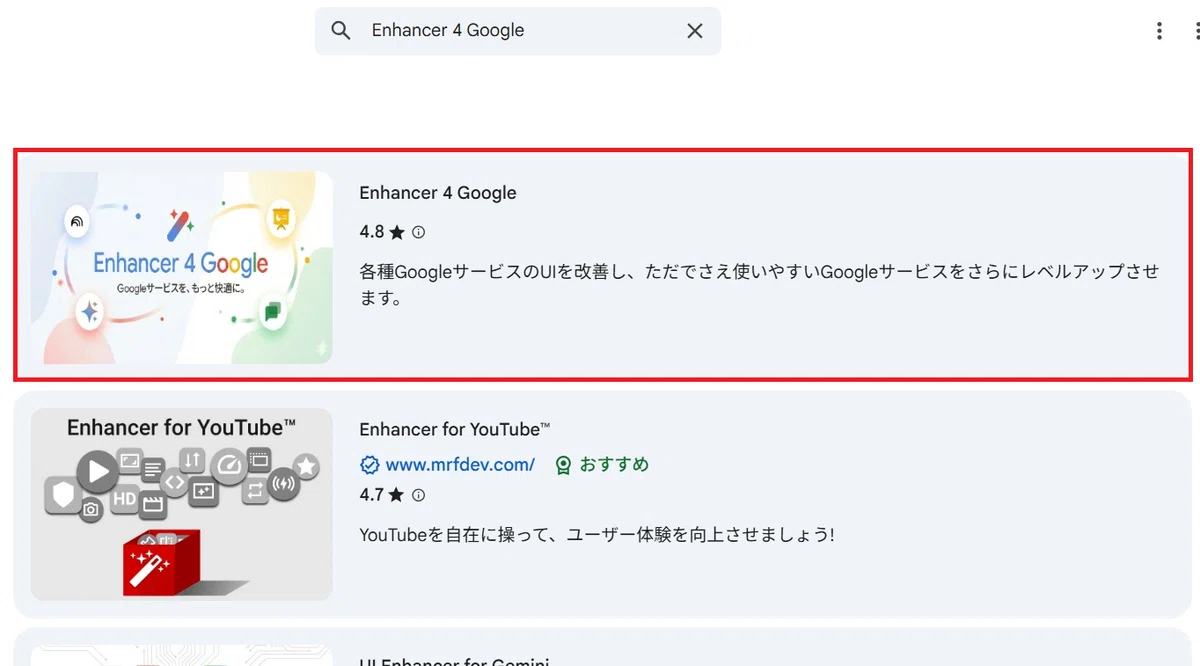Click the star beside the 4.8 rating
The image size is (1200, 666).
point(397,232)
